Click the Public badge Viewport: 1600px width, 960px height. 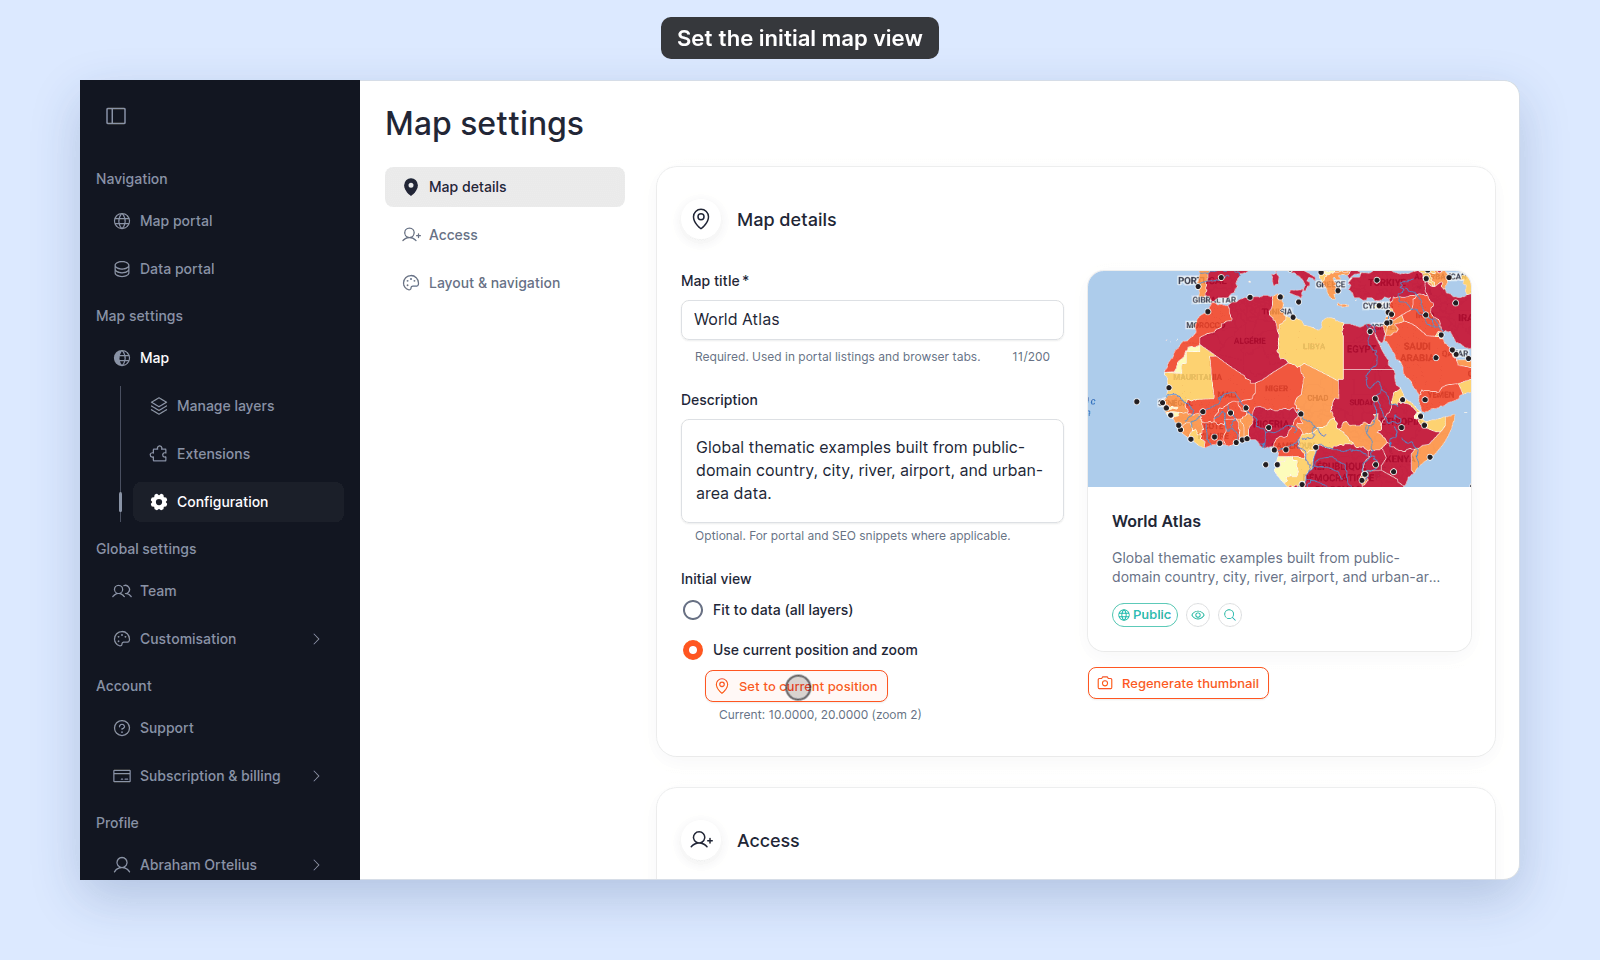(1144, 615)
